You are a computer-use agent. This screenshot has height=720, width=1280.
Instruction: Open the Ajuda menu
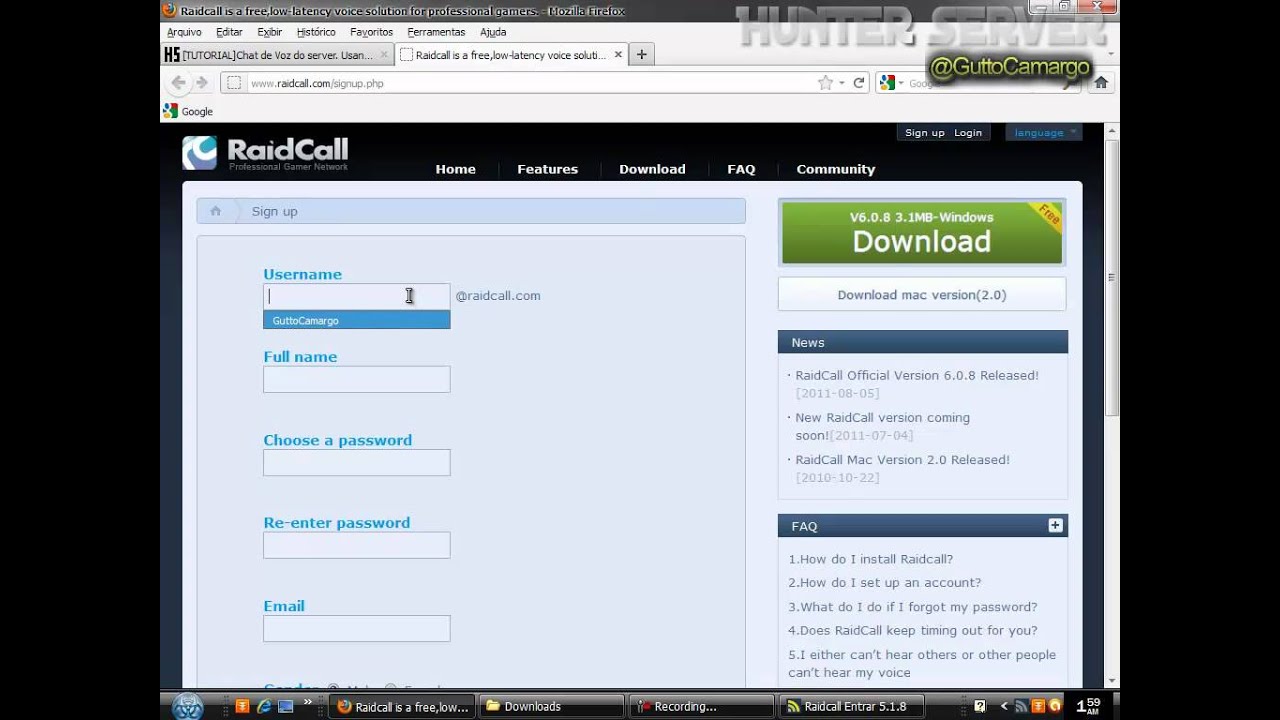click(x=493, y=32)
